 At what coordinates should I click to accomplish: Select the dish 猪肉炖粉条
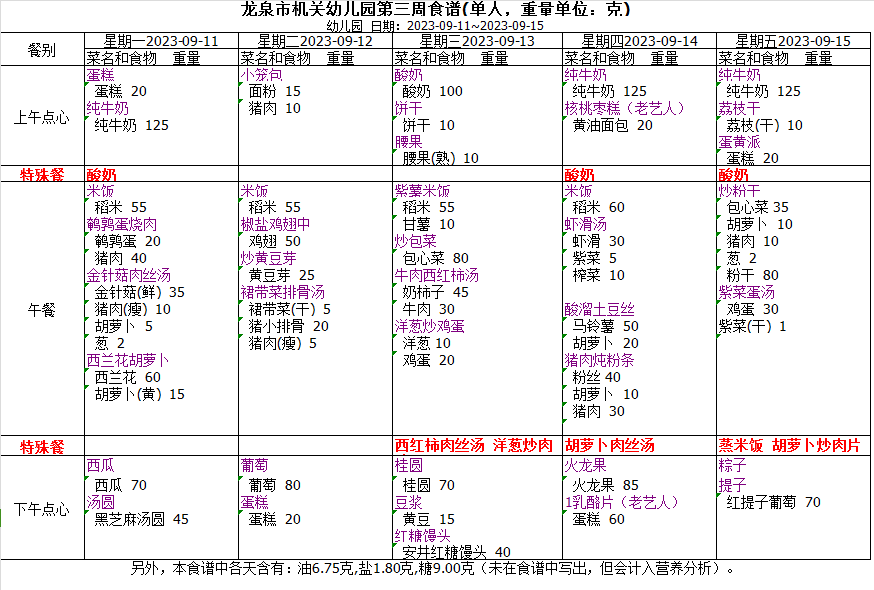599,360
